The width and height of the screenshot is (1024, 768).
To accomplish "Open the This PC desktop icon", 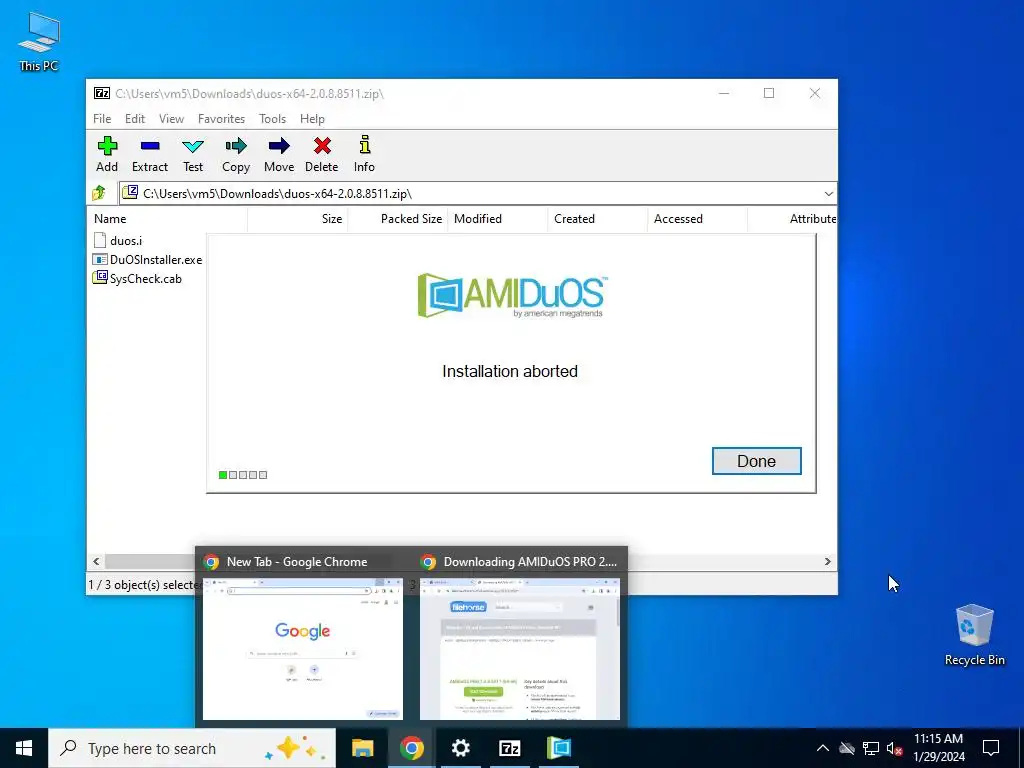I will [39, 42].
